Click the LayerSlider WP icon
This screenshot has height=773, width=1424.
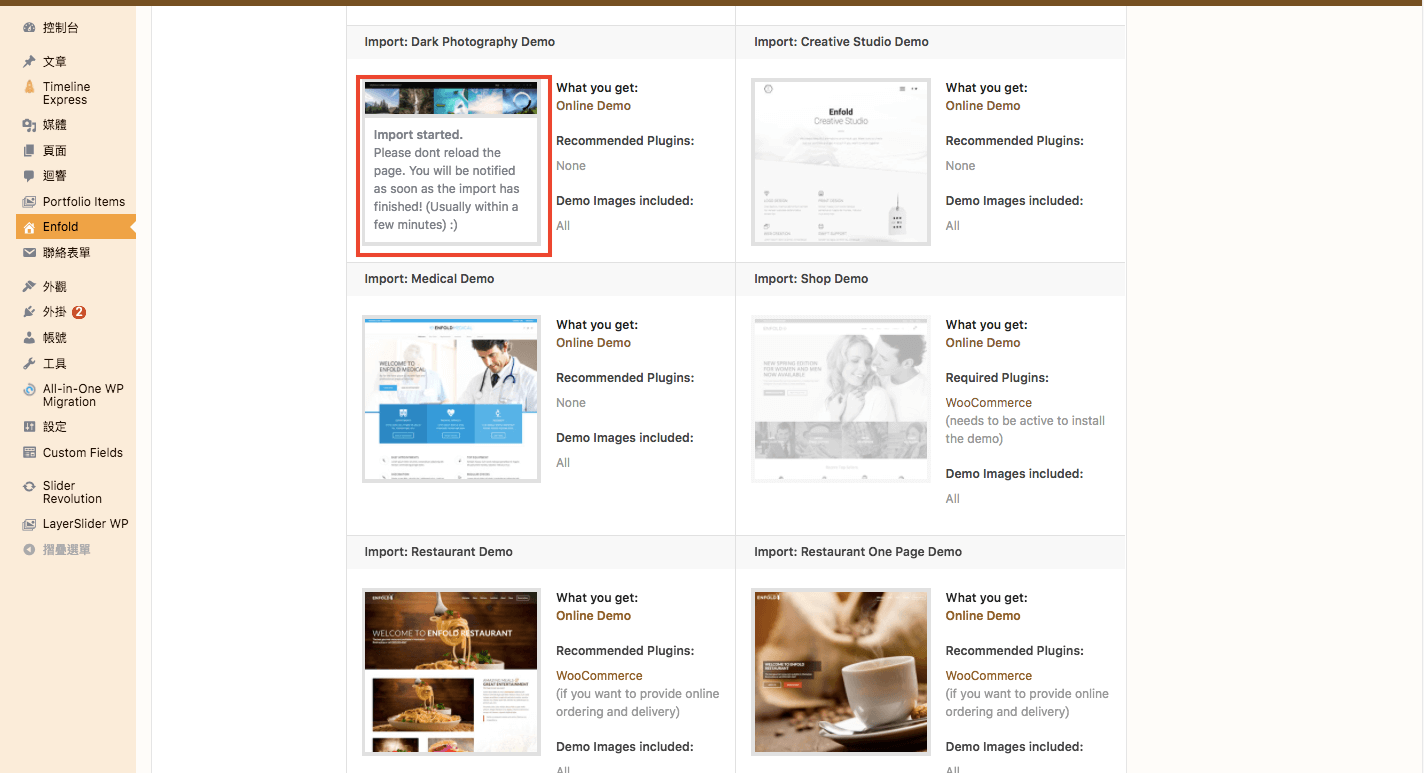coord(29,524)
